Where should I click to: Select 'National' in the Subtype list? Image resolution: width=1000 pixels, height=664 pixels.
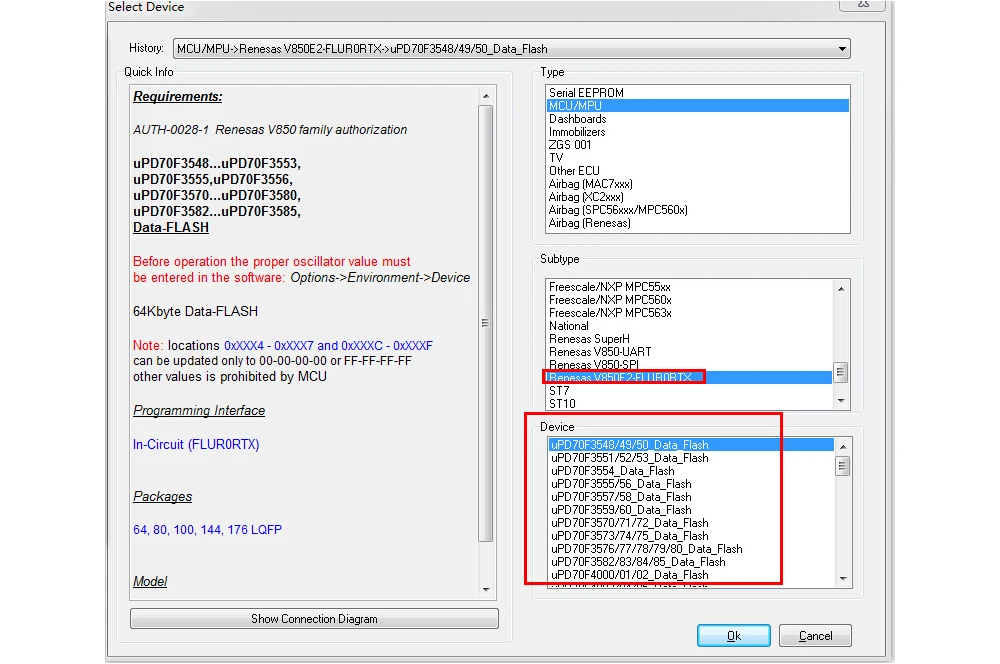click(x=689, y=326)
